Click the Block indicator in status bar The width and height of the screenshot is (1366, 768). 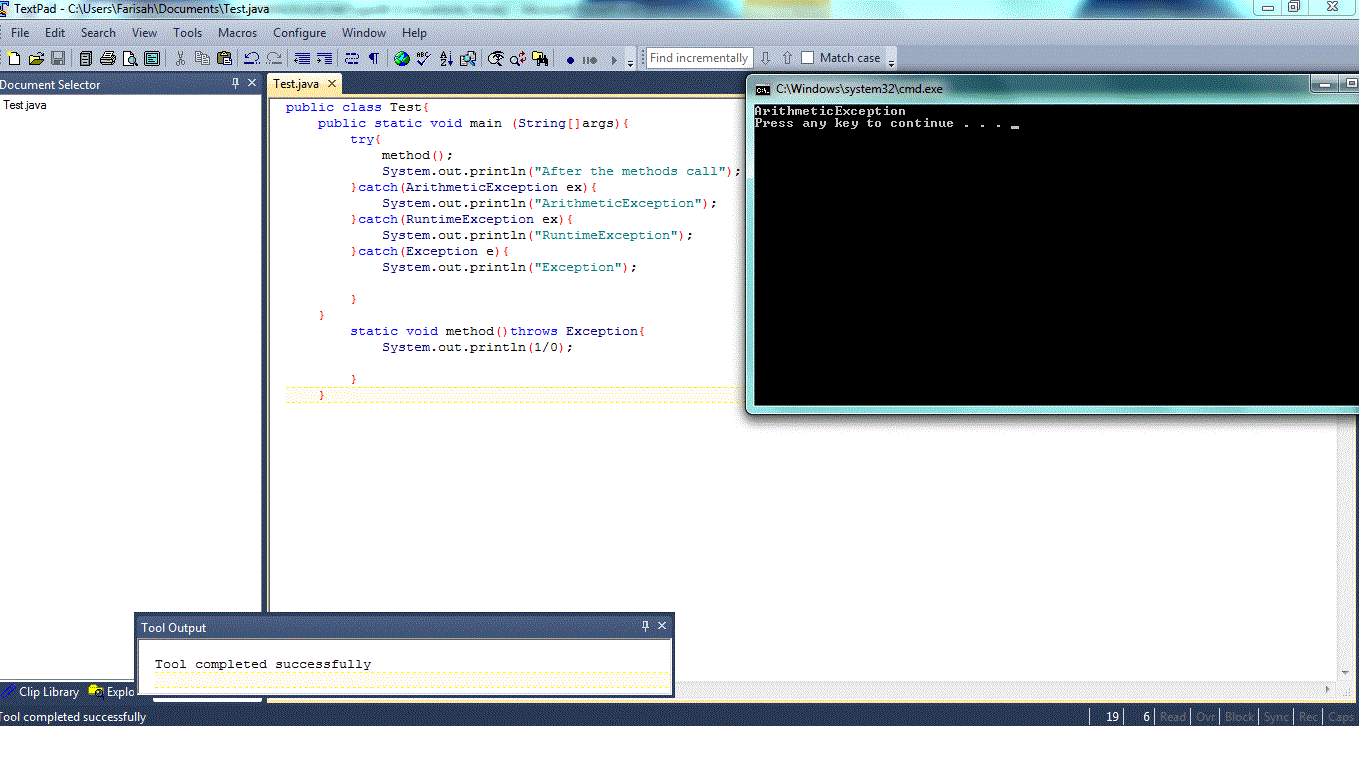[x=1239, y=717]
